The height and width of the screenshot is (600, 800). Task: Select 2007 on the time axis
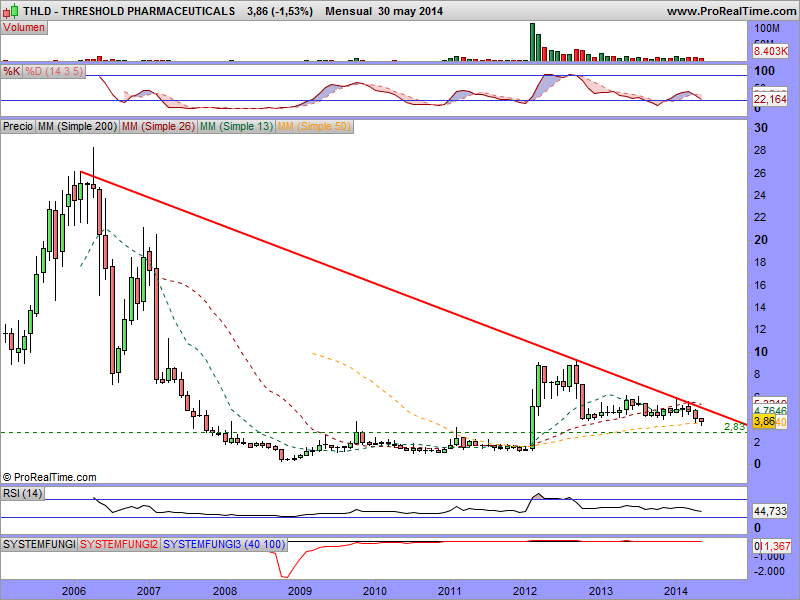(149, 591)
